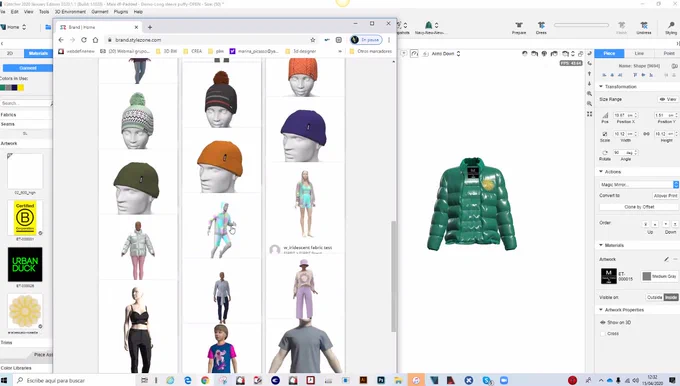The width and height of the screenshot is (680, 386).
Task: Click the yellow swatch in Colors in Use
Action: (21, 88)
